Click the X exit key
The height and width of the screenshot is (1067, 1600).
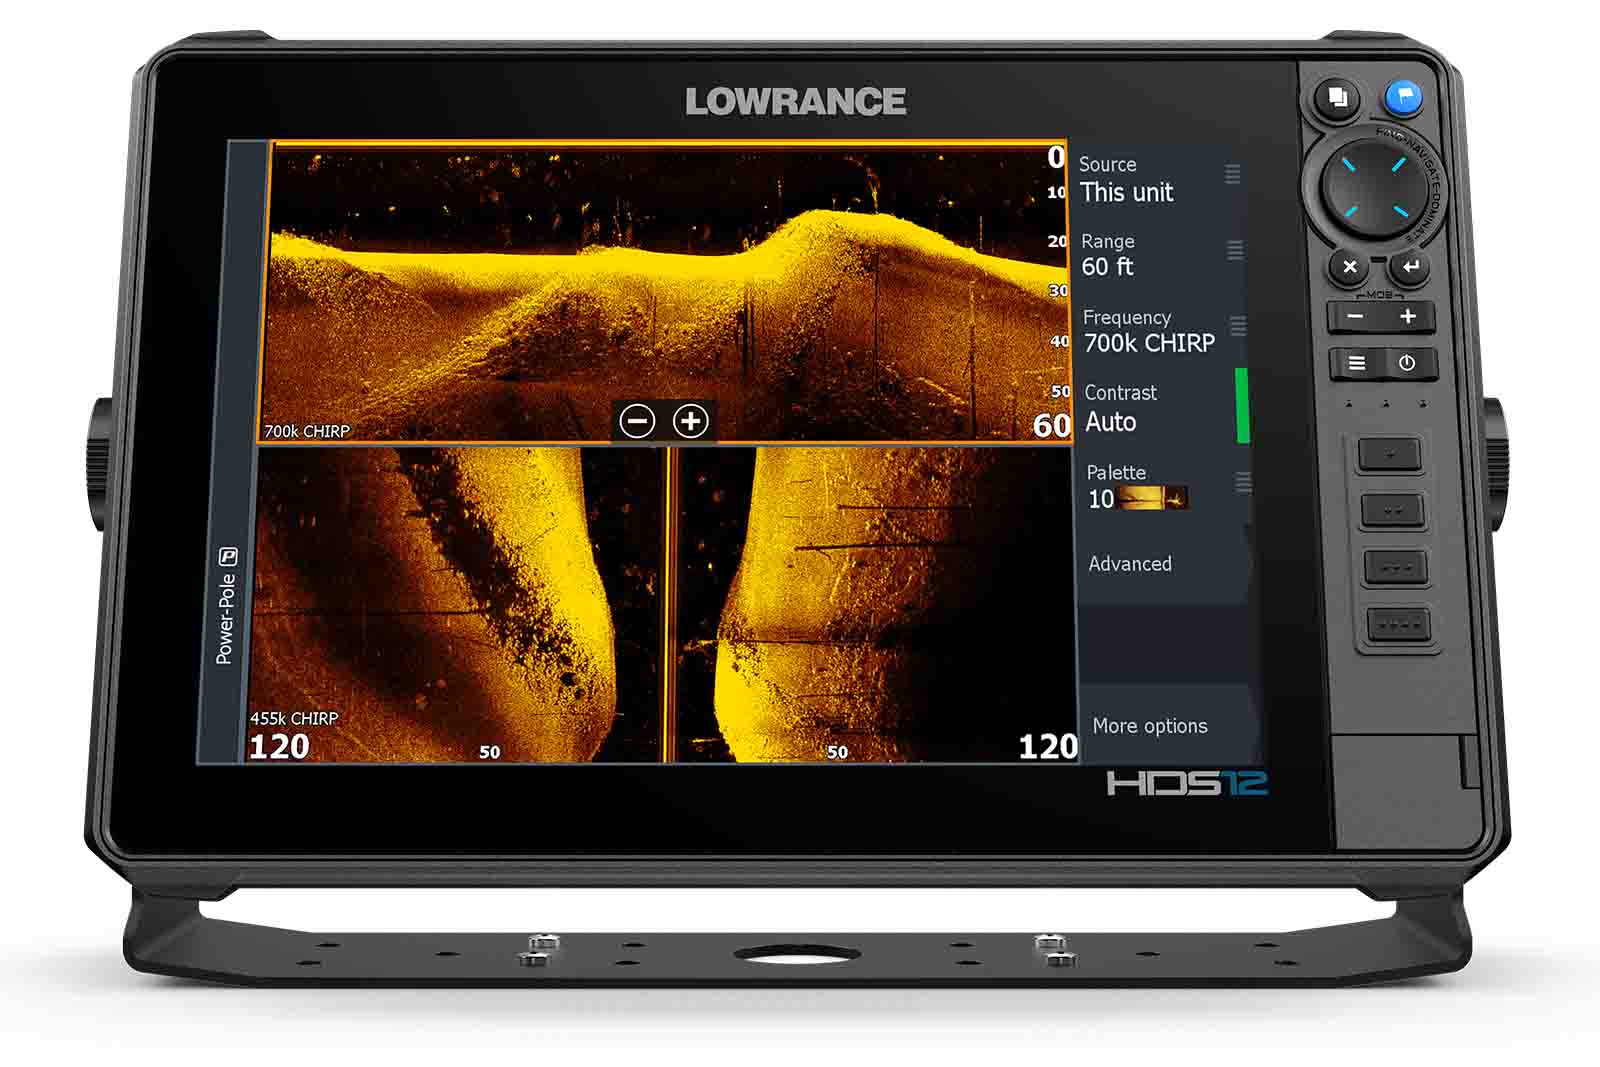[1350, 266]
